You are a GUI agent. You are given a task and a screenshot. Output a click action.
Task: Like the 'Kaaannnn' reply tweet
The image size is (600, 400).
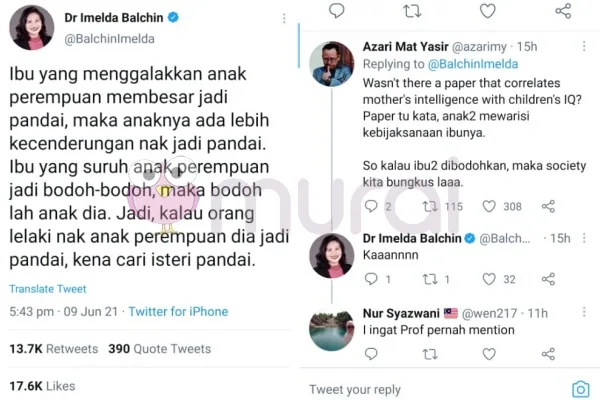click(x=489, y=279)
